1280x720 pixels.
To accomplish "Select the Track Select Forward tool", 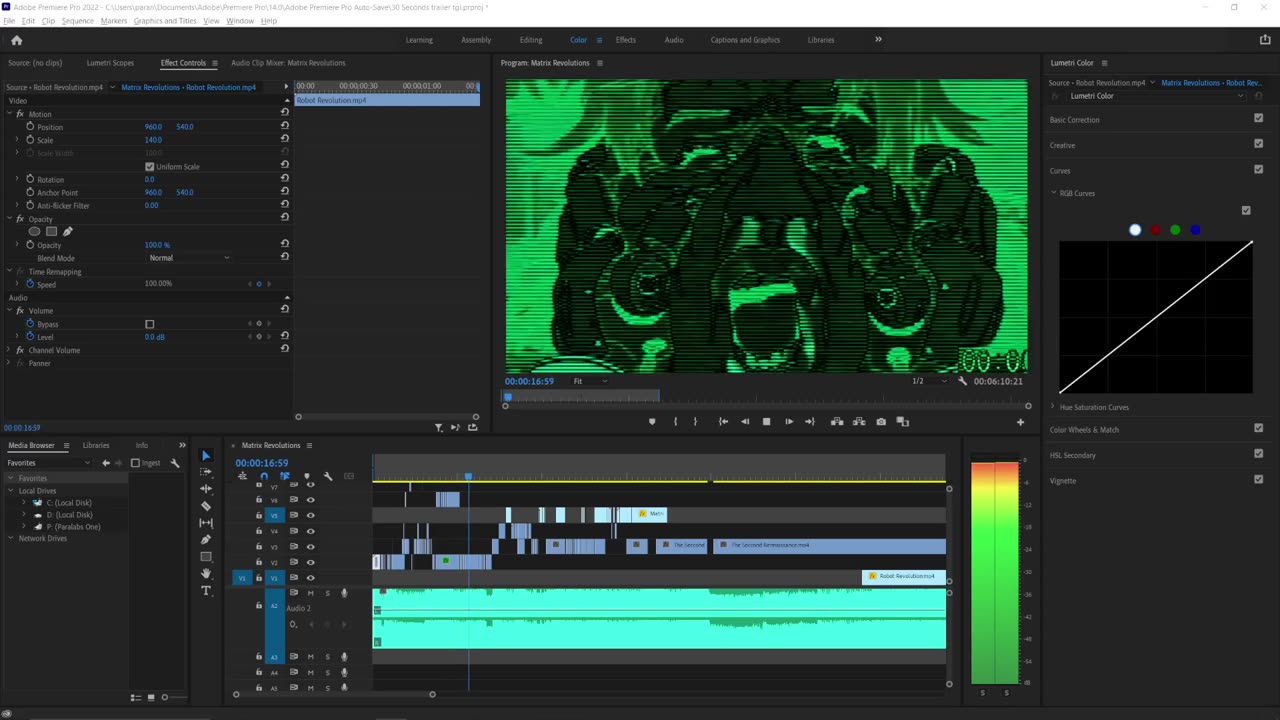I will 206,472.
